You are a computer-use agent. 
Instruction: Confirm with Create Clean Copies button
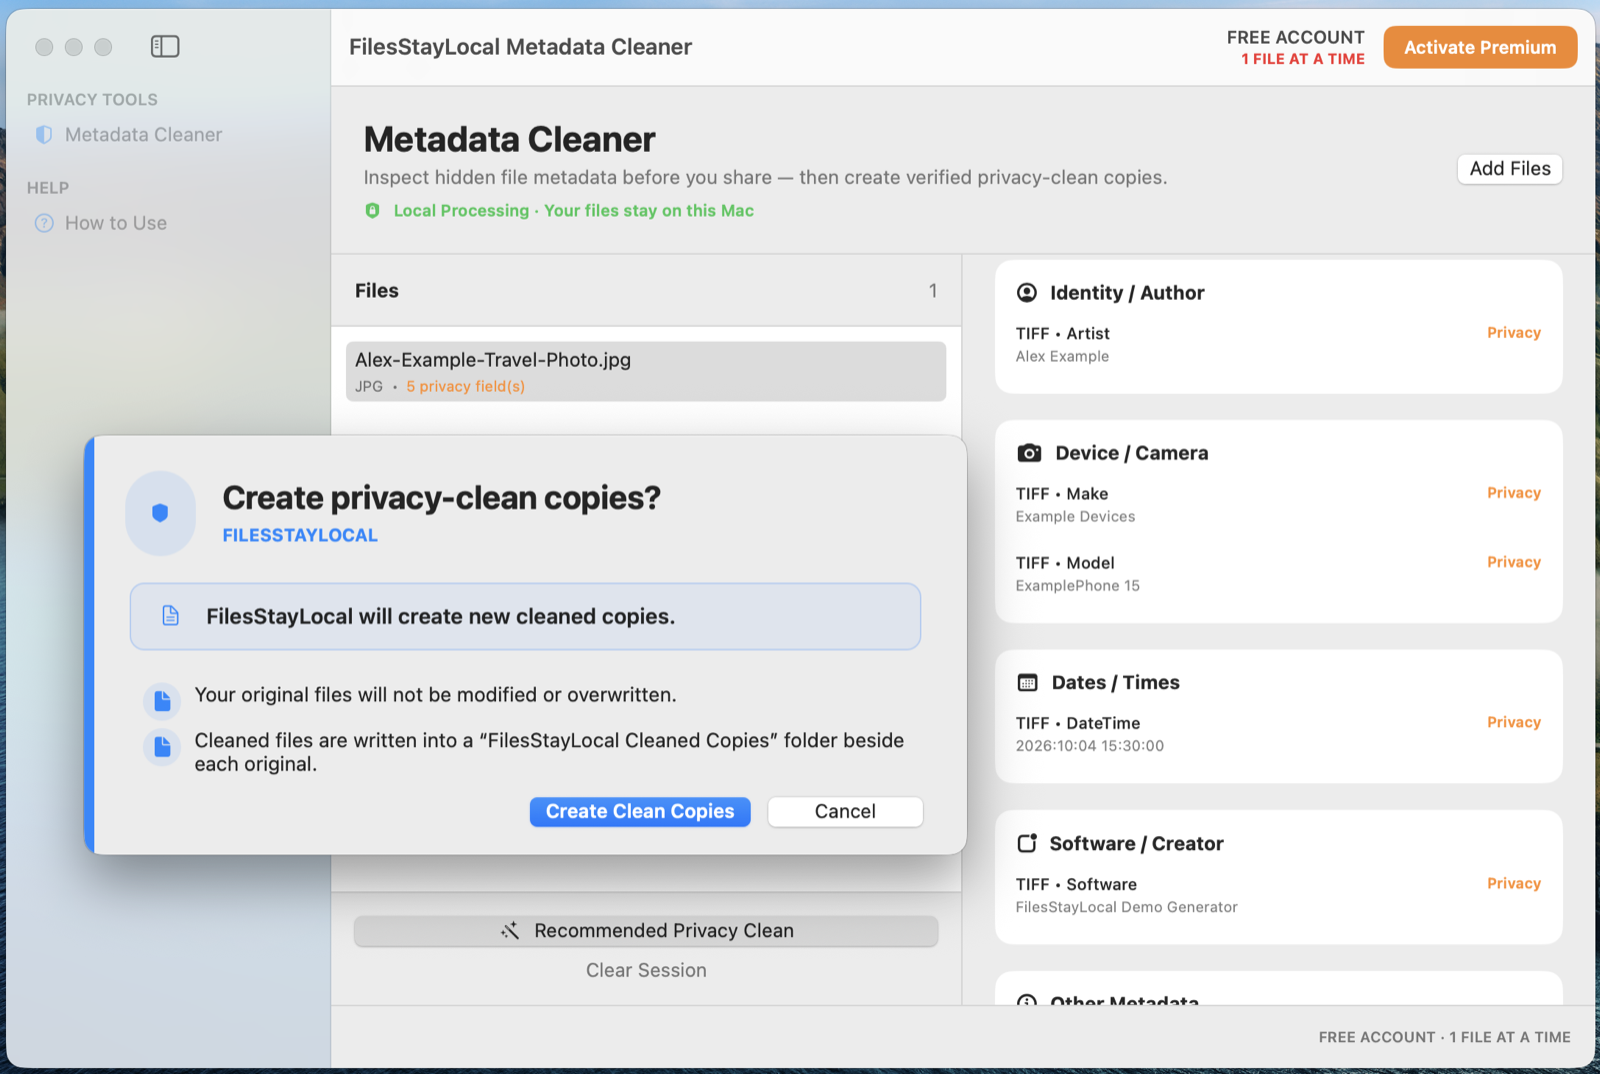(640, 811)
